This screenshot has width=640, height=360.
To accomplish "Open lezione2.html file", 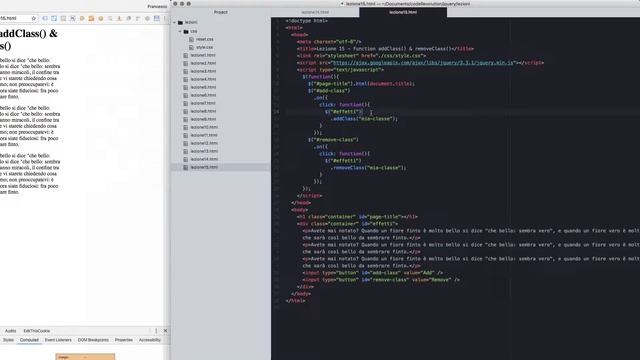I will pyautogui.click(x=203, y=63).
